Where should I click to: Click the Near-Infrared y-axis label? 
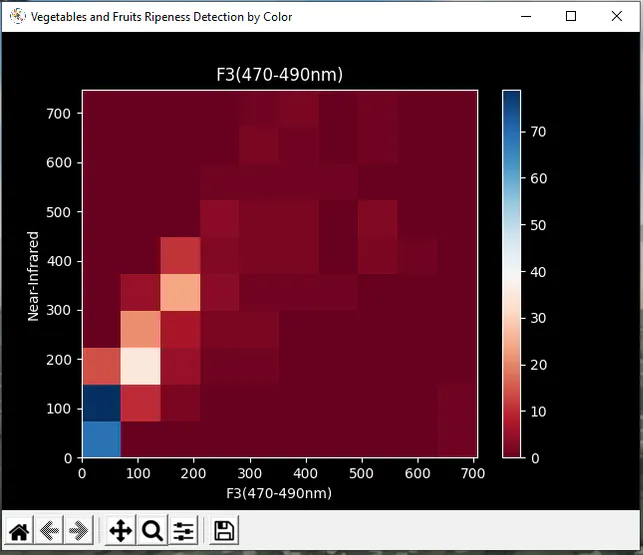[33, 276]
